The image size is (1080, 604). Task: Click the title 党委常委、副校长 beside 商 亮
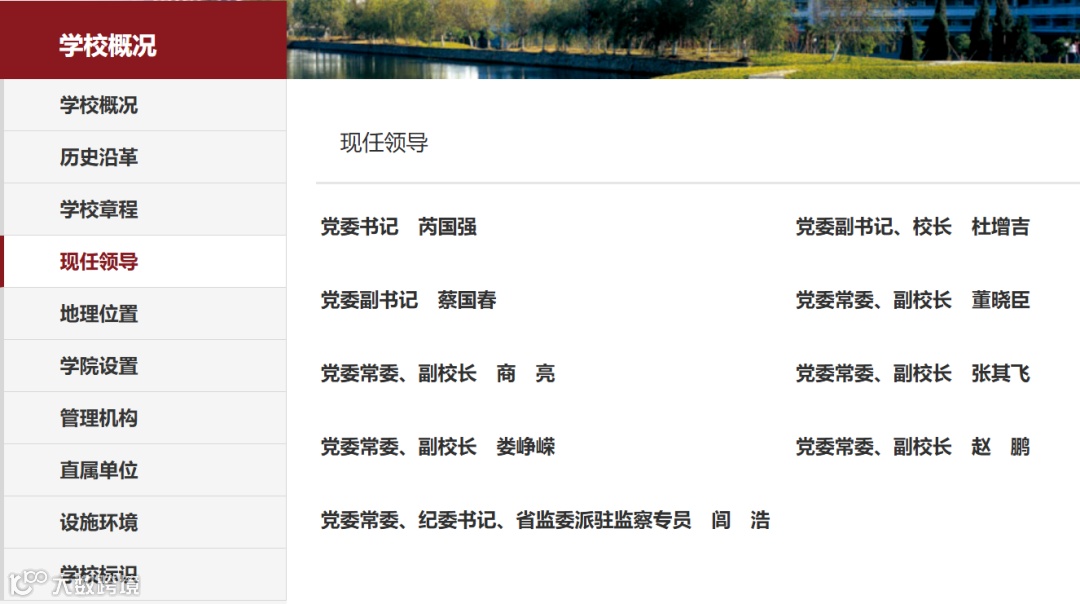tap(398, 373)
